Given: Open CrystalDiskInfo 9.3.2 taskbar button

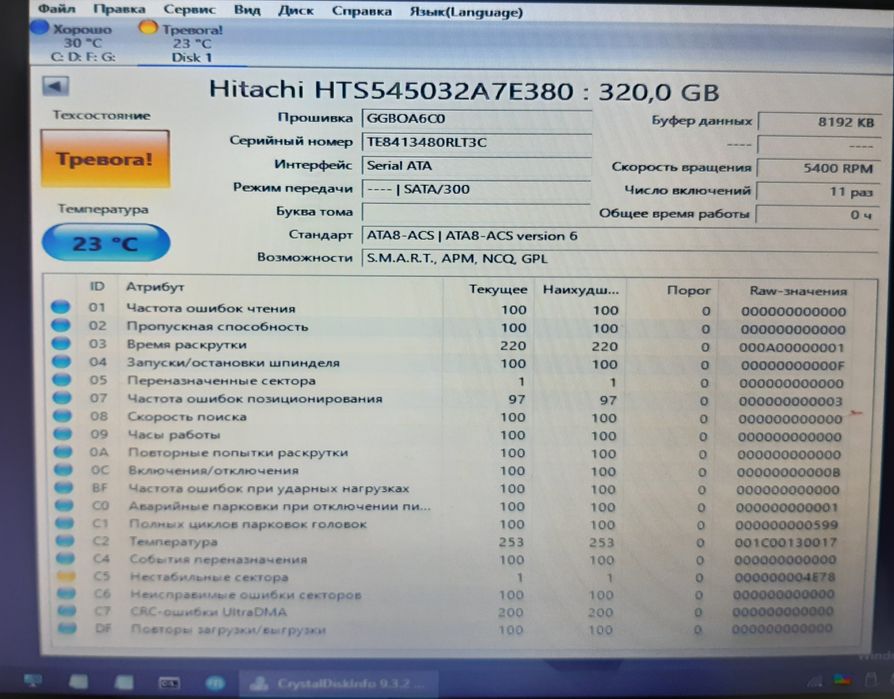Looking at the screenshot, I should 339,683.
